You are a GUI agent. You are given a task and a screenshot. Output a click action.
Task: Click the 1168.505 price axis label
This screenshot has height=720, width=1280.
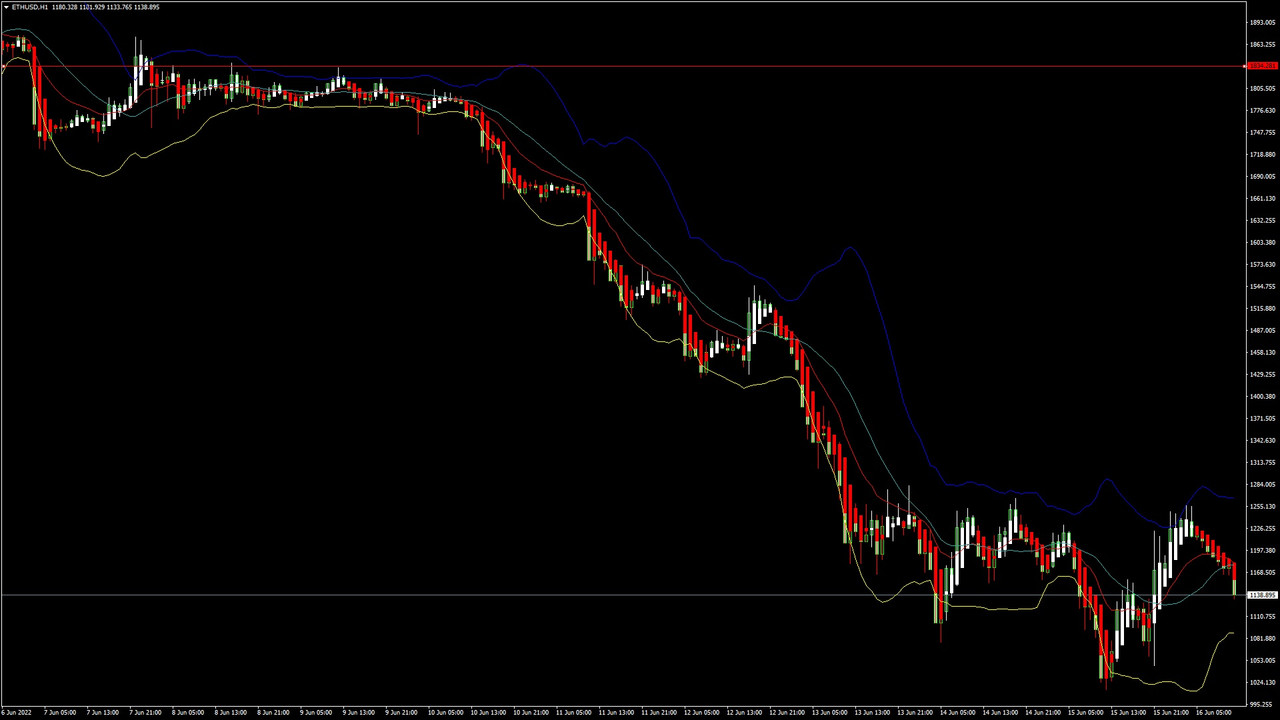[1262, 572]
